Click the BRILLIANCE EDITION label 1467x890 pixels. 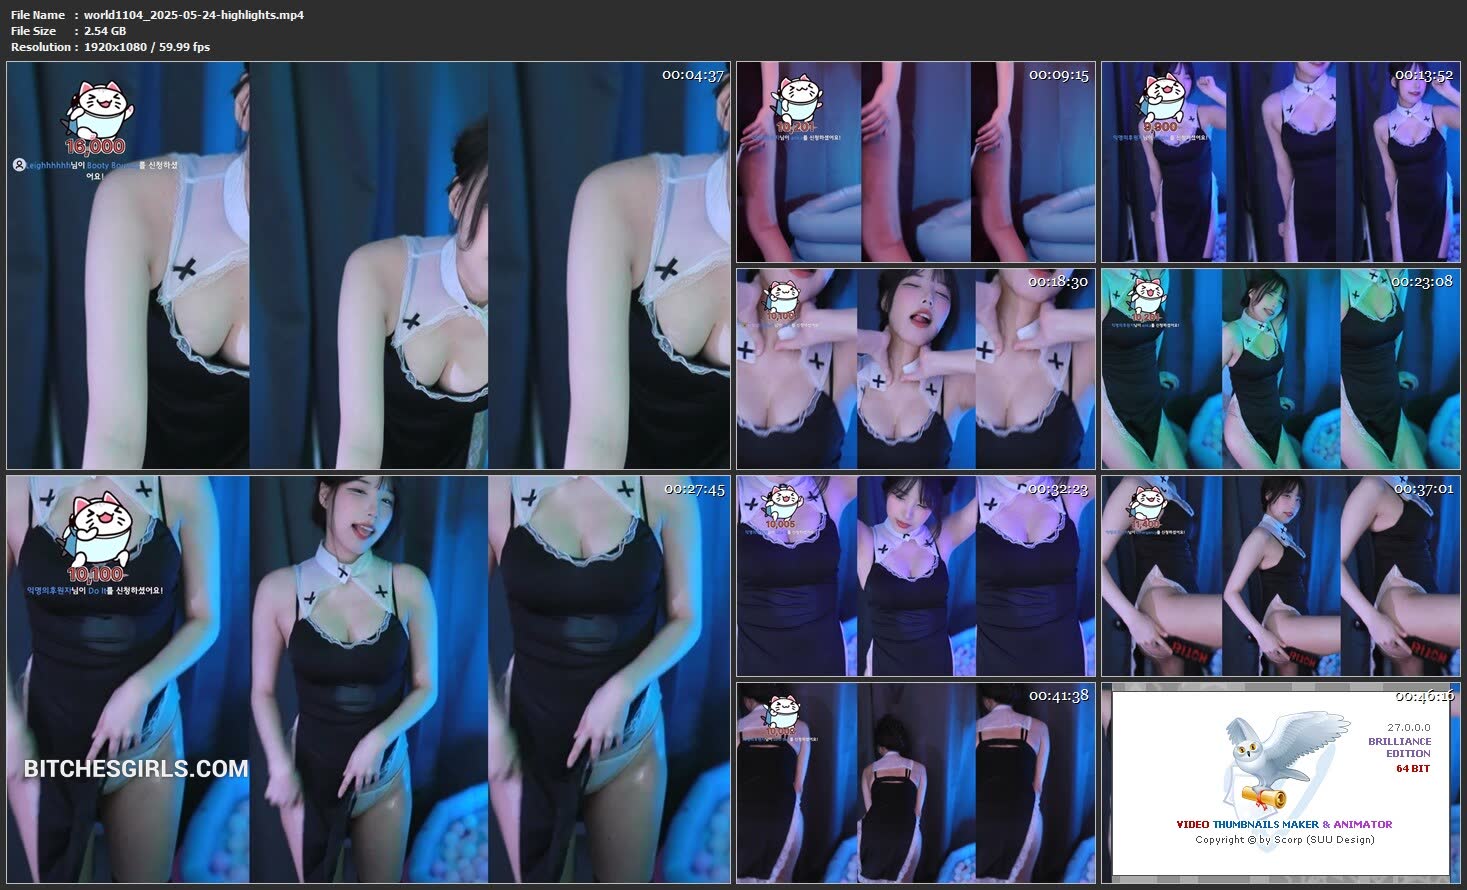point(1399,747)
